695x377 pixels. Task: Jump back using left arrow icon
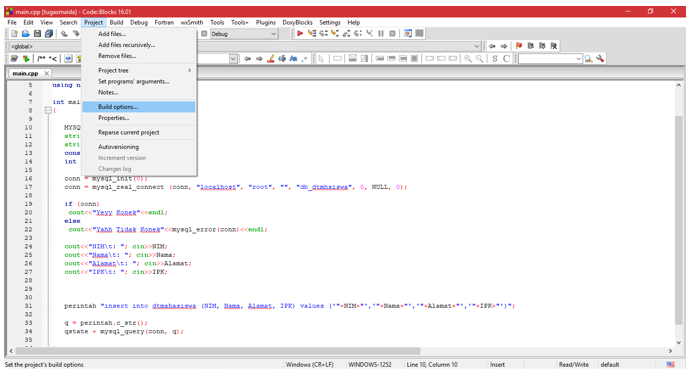492,46
